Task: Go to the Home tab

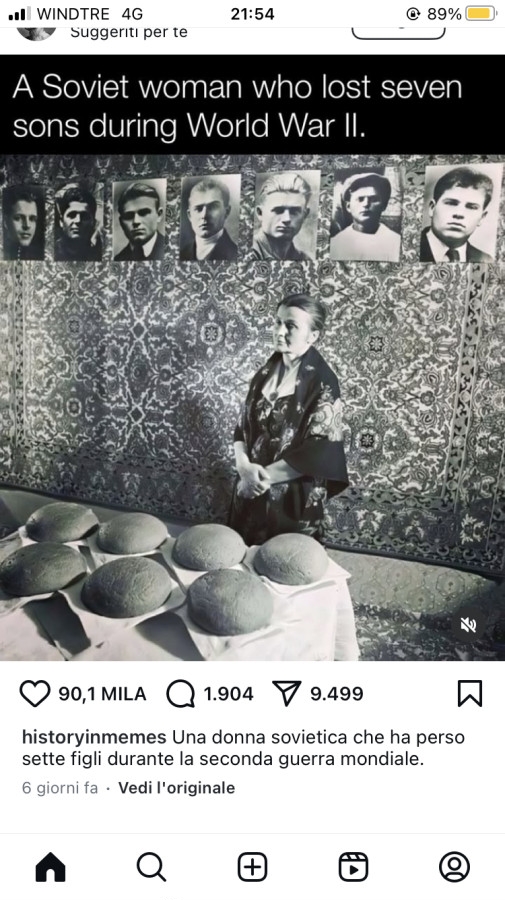Action: point(50,867)
